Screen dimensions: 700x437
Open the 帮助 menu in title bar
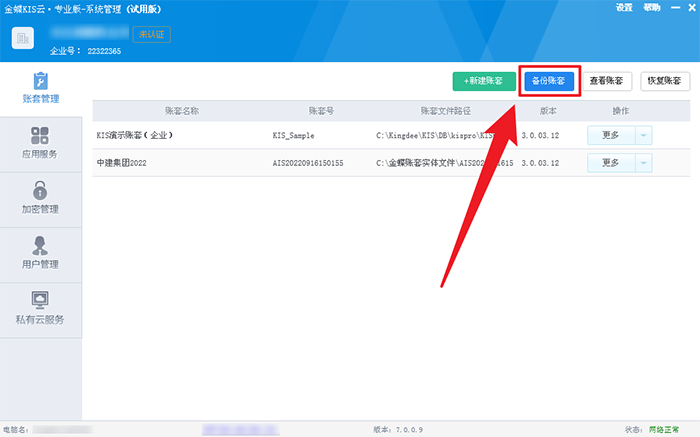pyautogui.click(x=652, y=7)
